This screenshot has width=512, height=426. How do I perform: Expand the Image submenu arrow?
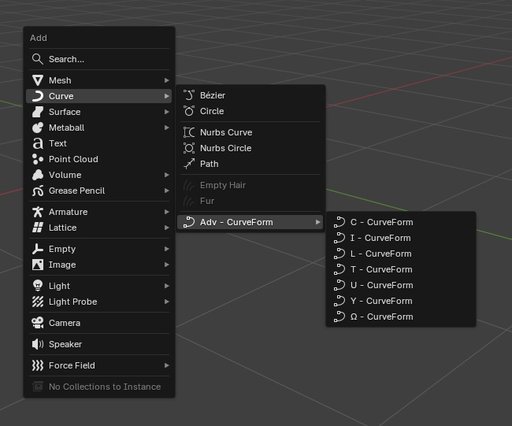pos(167,265)
